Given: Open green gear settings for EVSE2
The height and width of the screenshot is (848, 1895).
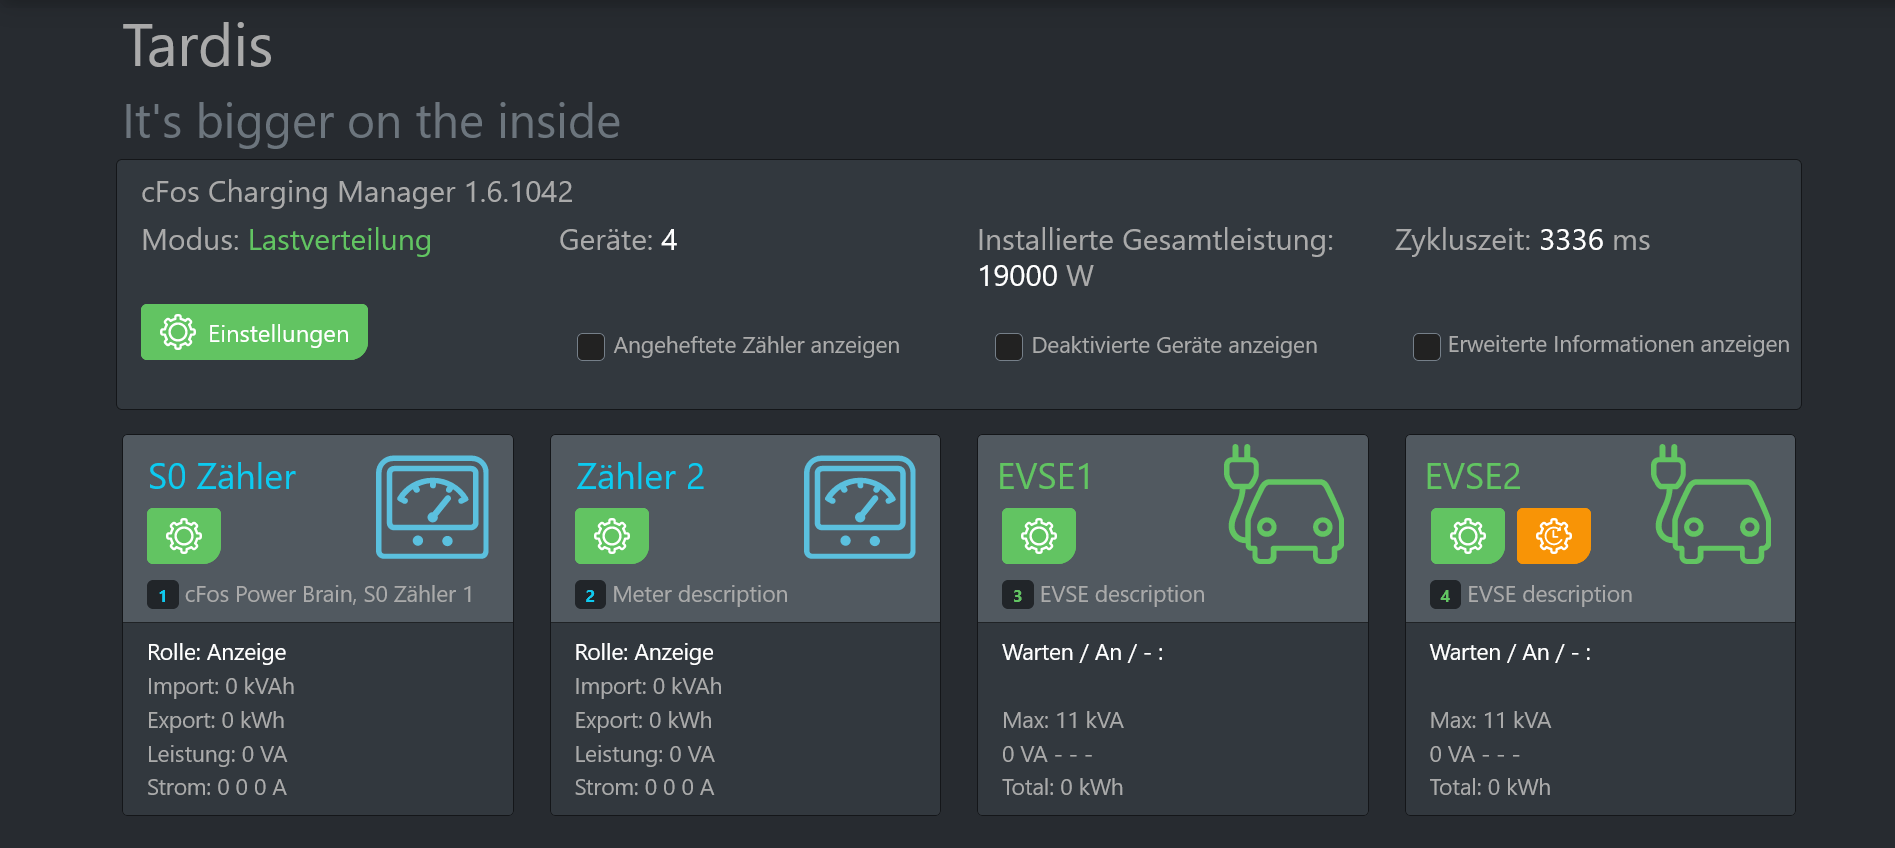Looking at the screenshot, I should pos(1467,536).
